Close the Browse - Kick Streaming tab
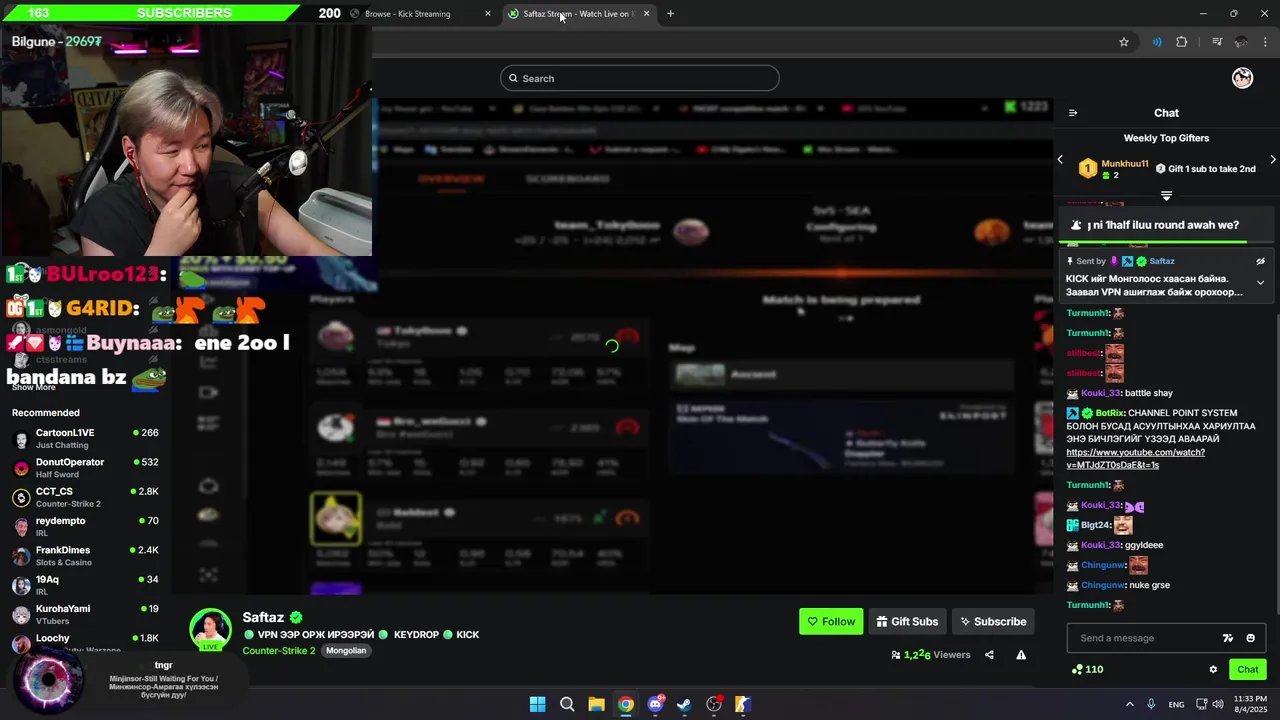Viewport: 1280px width, 720px height. [x=488, y=14]
